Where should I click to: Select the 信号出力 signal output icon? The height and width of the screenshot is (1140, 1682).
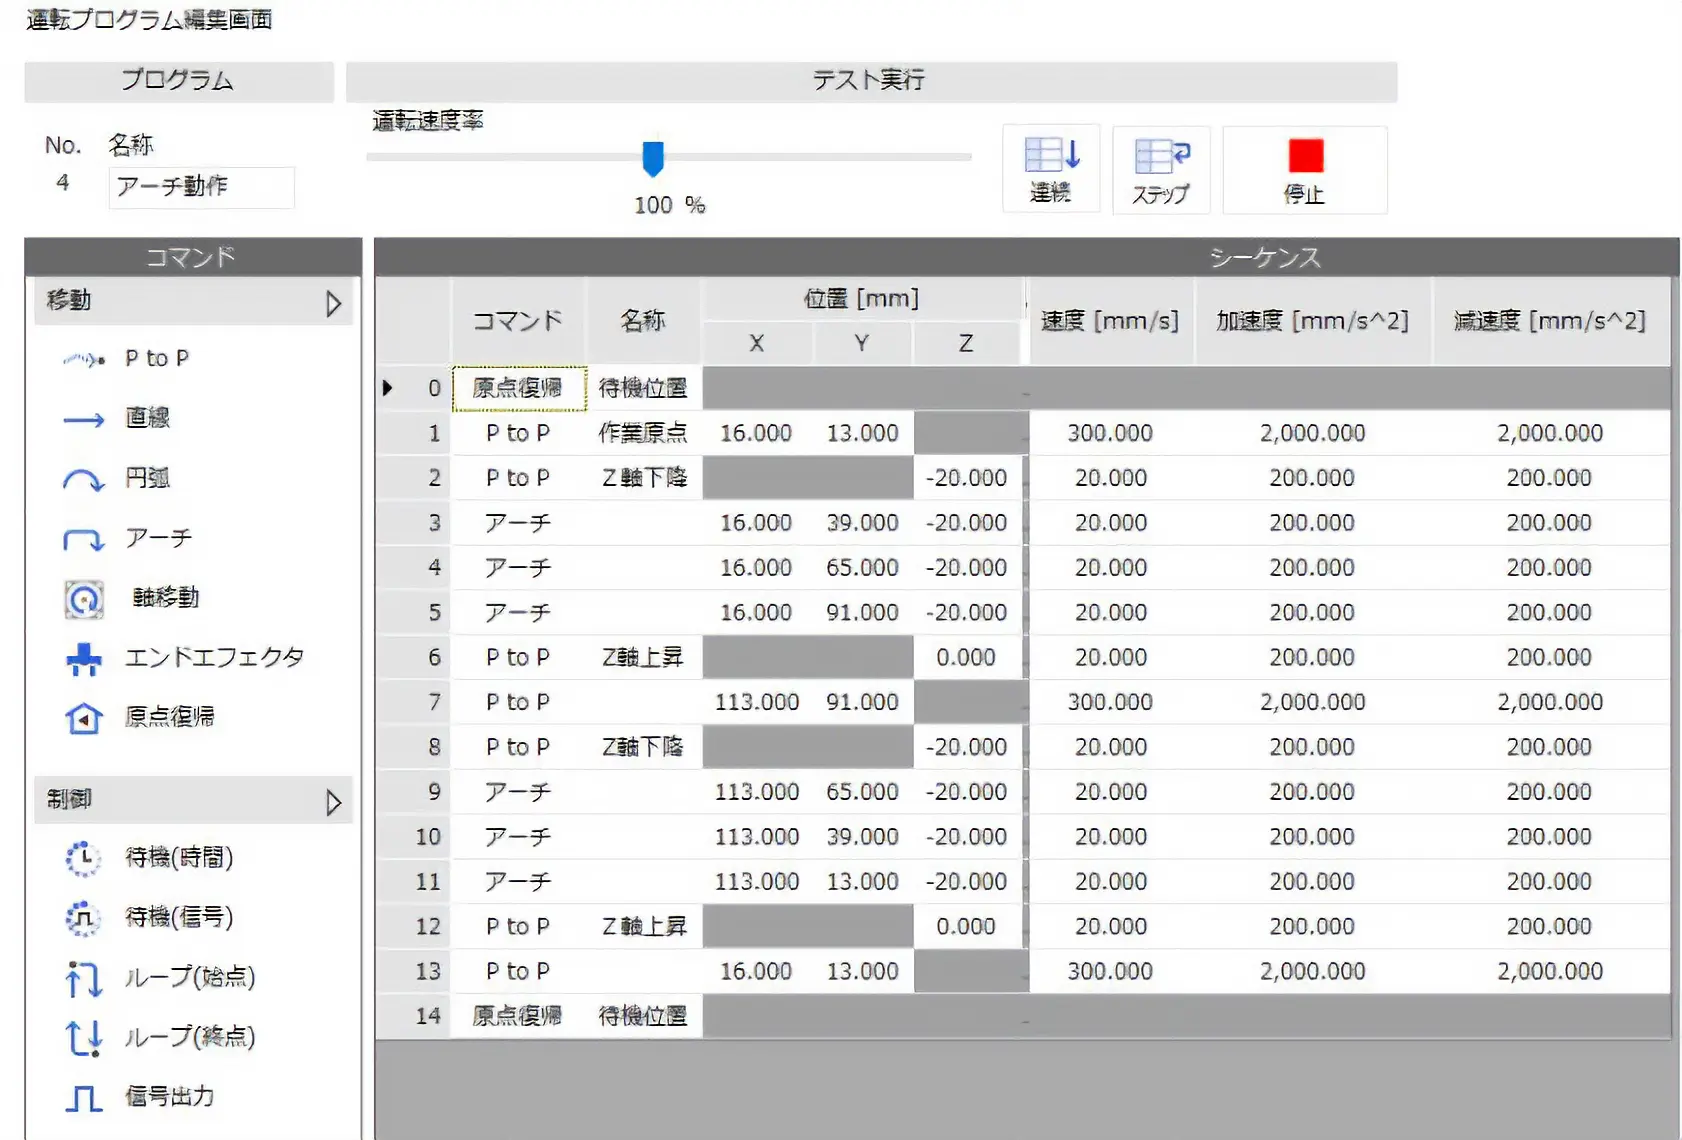pyautogui.click(x=84, y=1098)
